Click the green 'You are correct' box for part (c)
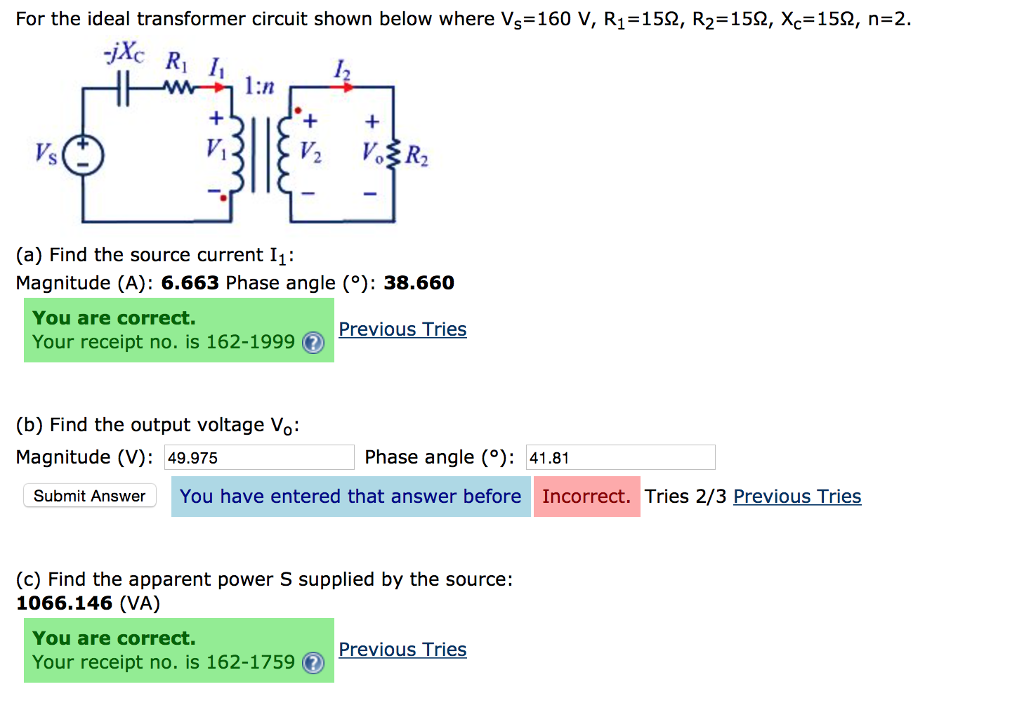Image resolution: width=1024 pixels, height=722 pixels. 178,650
